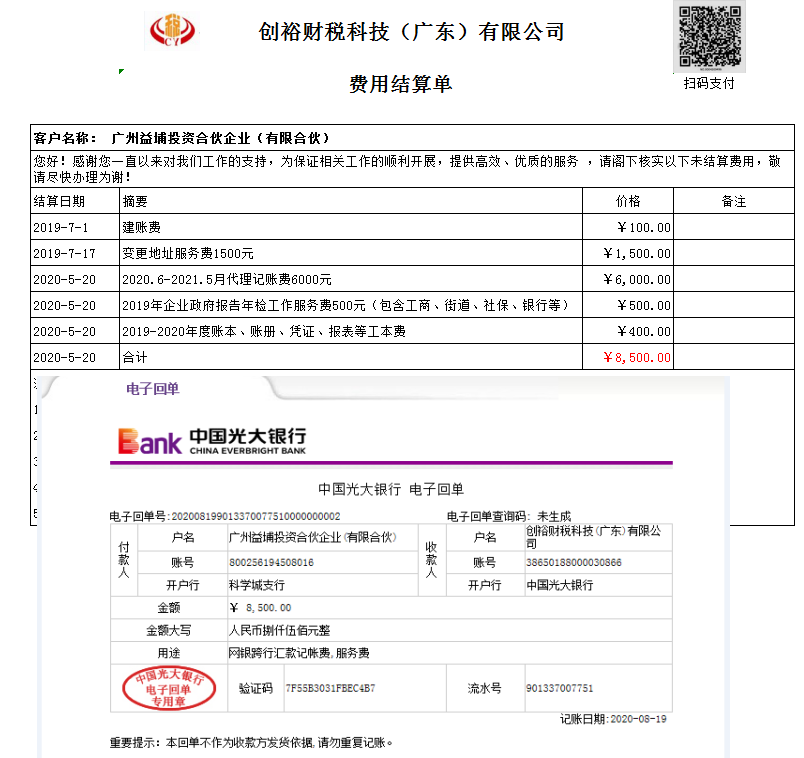
Task: Click the 合计 total label cell
Action: [x=351, y=357]
